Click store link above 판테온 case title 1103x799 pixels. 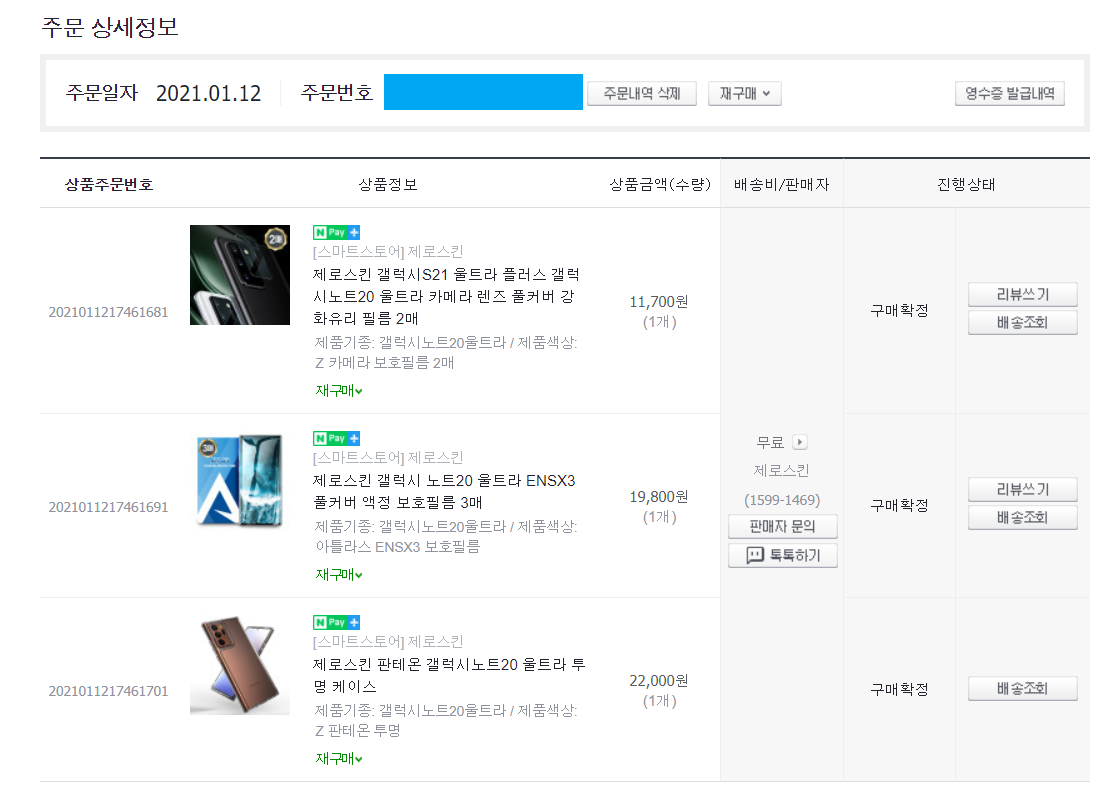[388, 642]
